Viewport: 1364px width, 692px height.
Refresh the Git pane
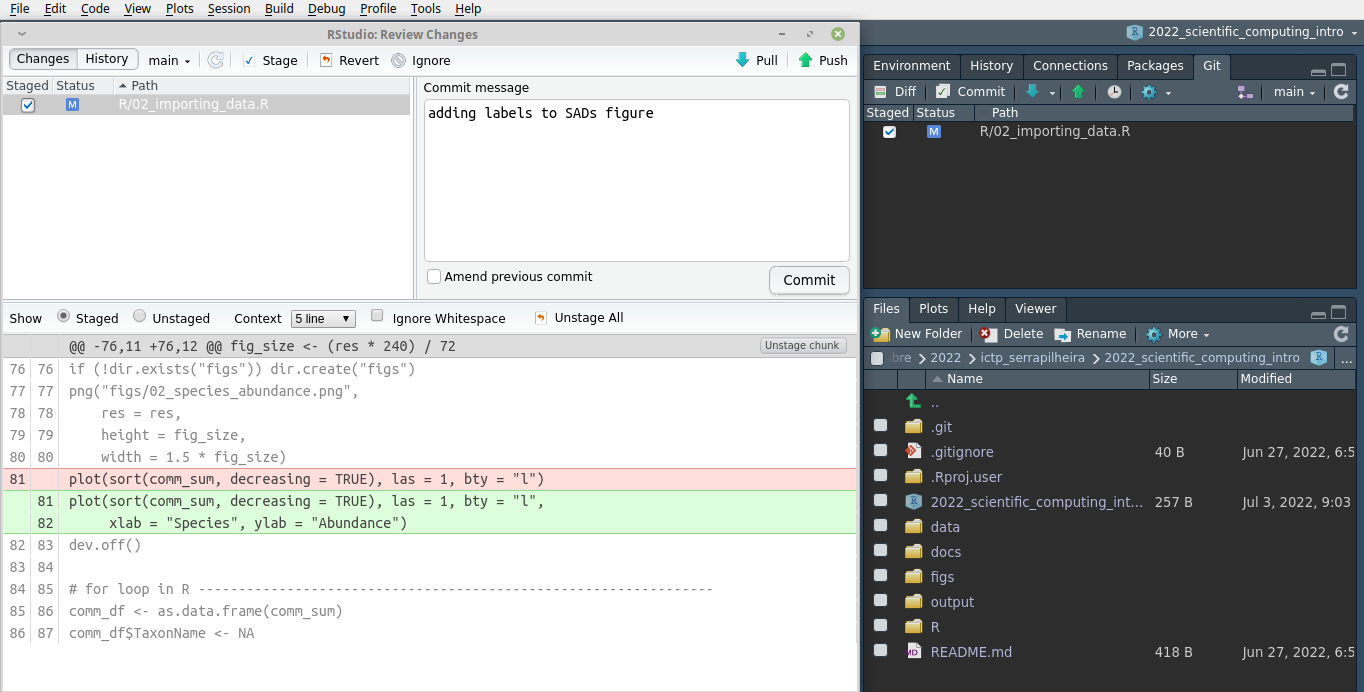1341,91
